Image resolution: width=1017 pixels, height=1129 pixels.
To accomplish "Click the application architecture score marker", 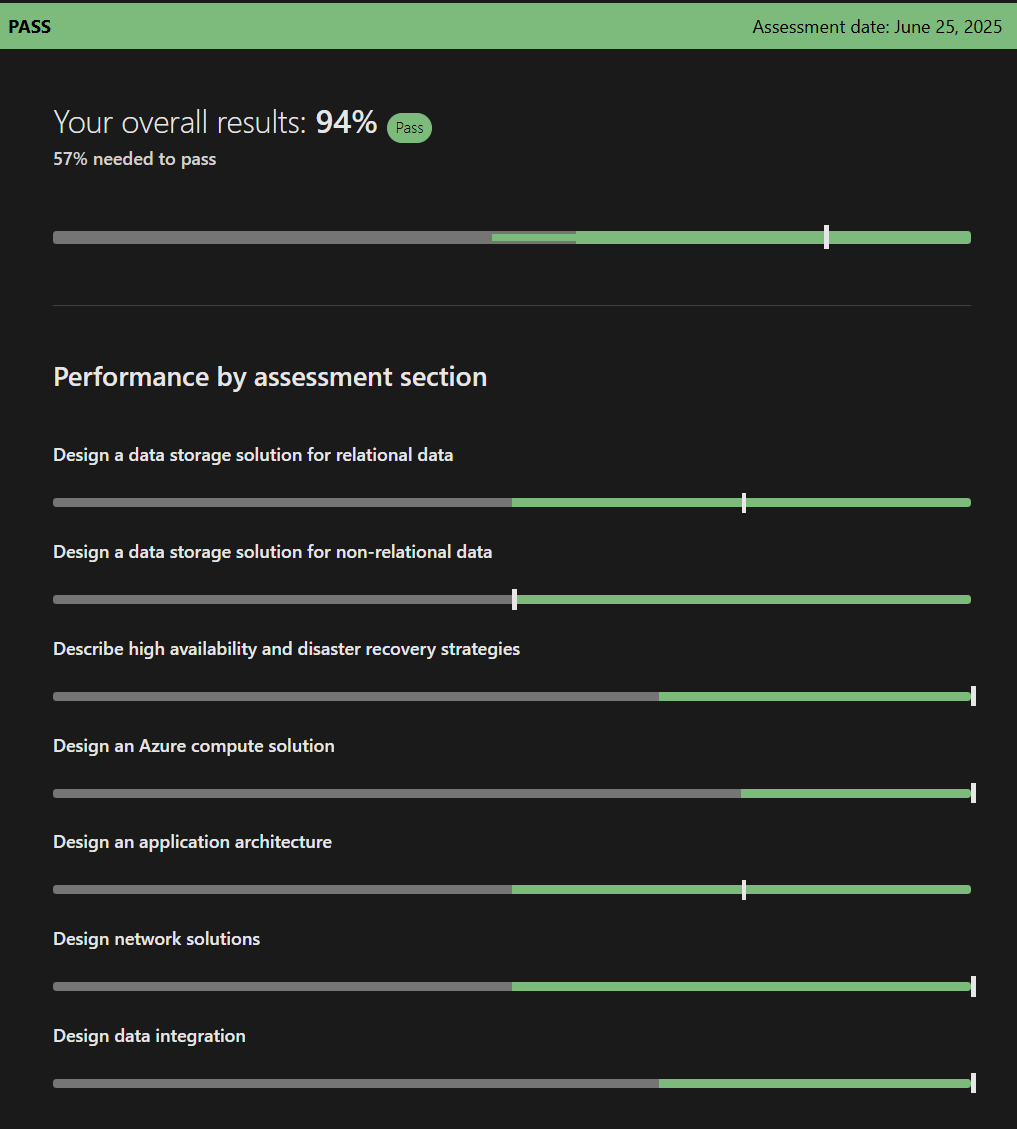I will [x=744, y=890].
